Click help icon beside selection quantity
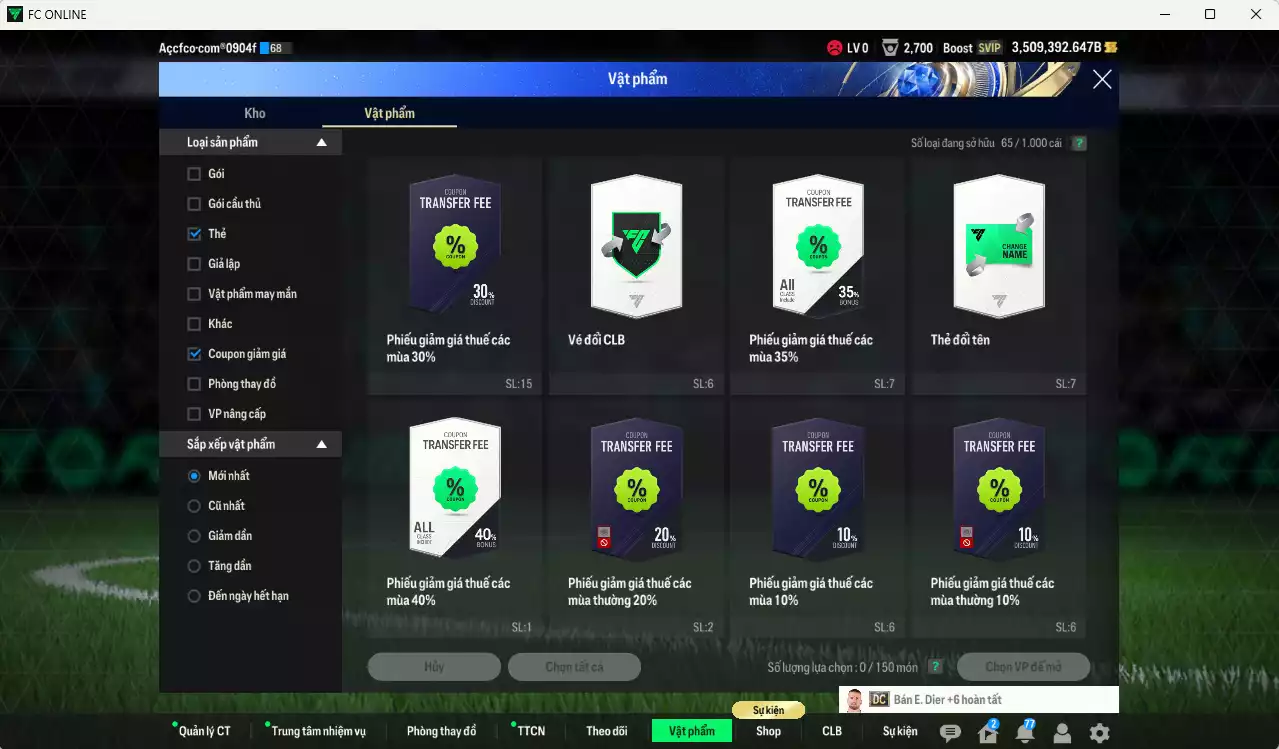This screenshot has width=1279, height=749. click(x=935, y=667)
